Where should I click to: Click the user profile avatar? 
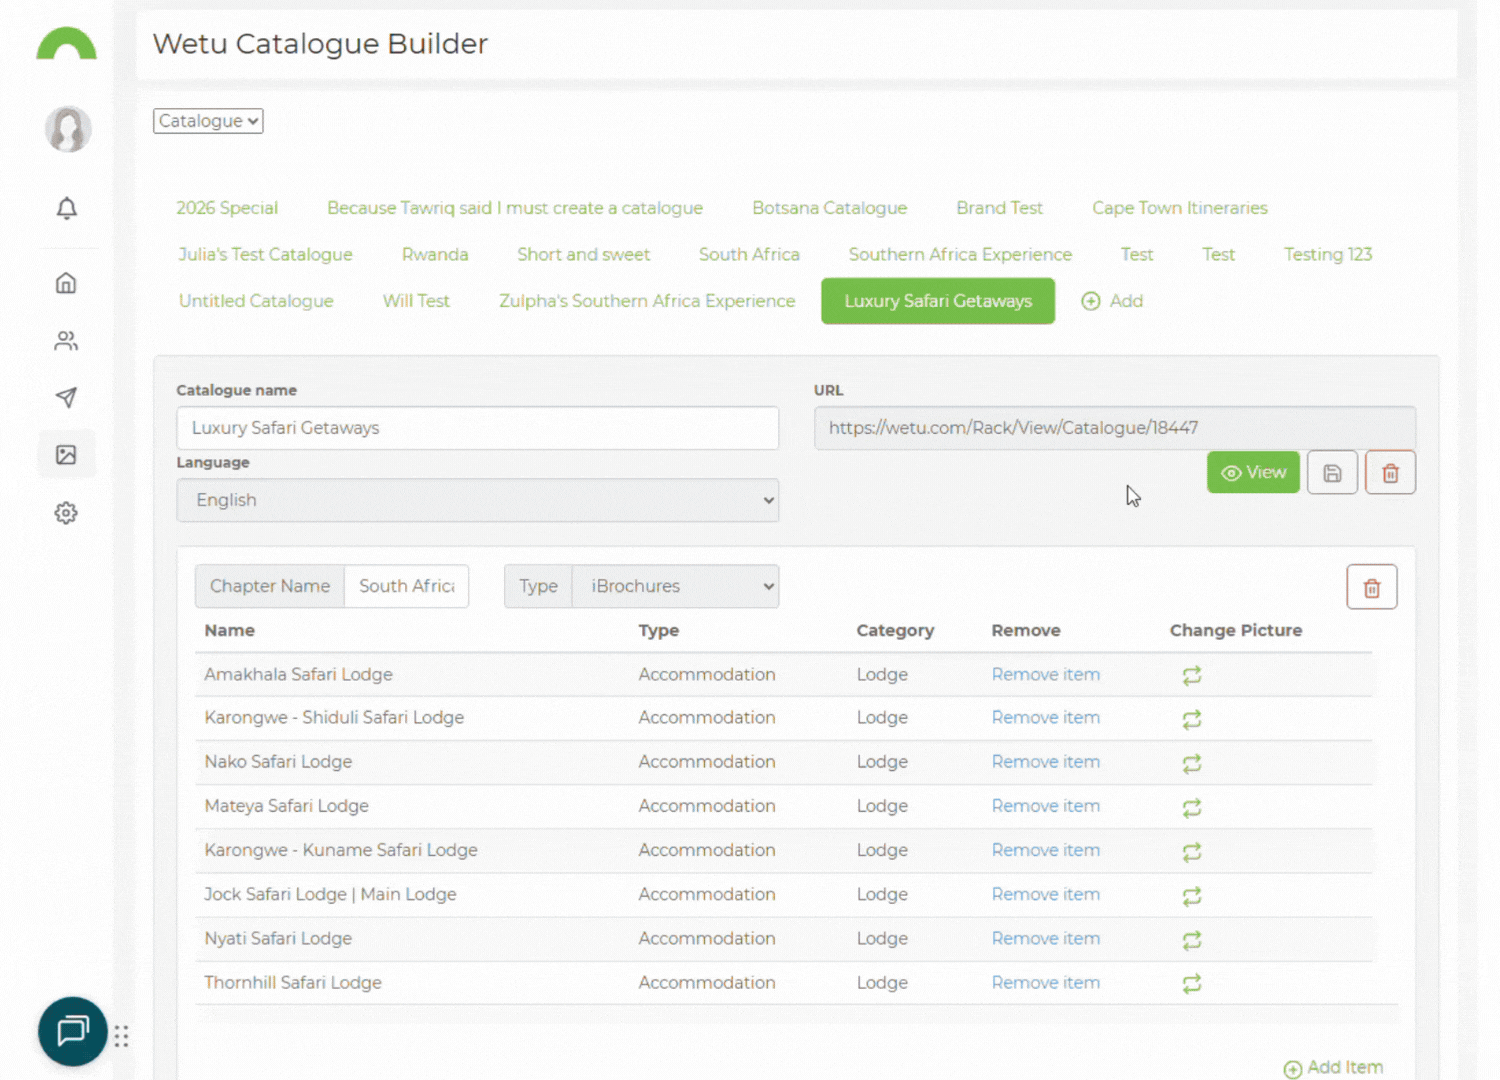point(68,129)
